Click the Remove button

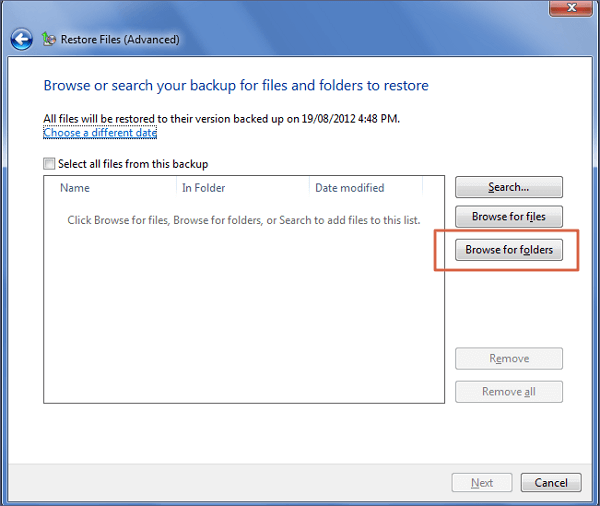(508, 359)
